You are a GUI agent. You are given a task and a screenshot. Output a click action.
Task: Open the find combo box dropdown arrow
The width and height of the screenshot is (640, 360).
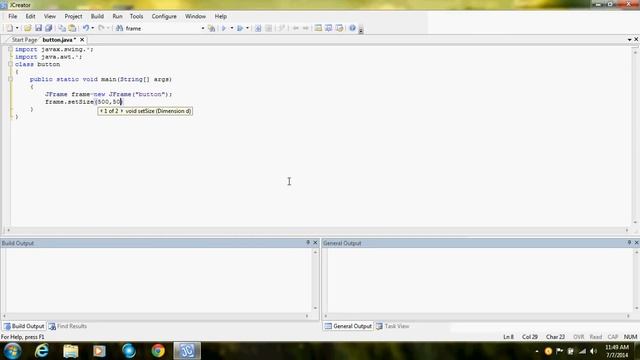pos(202,28)
